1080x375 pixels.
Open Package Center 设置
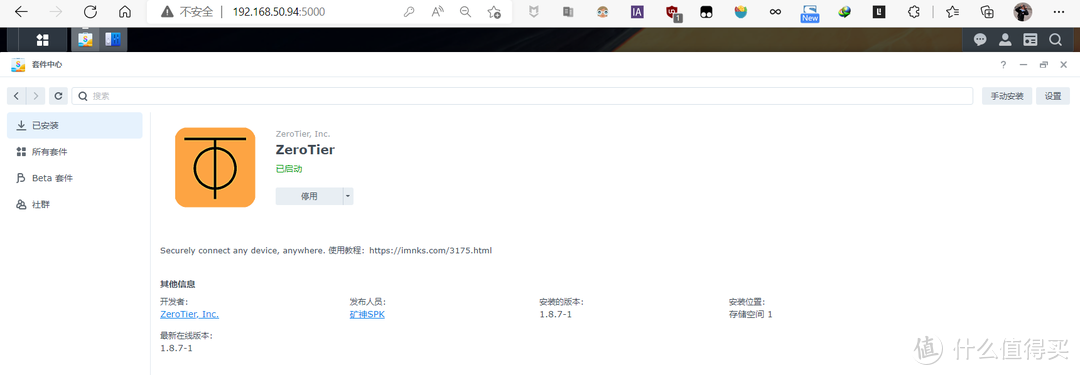point(1053,97)
